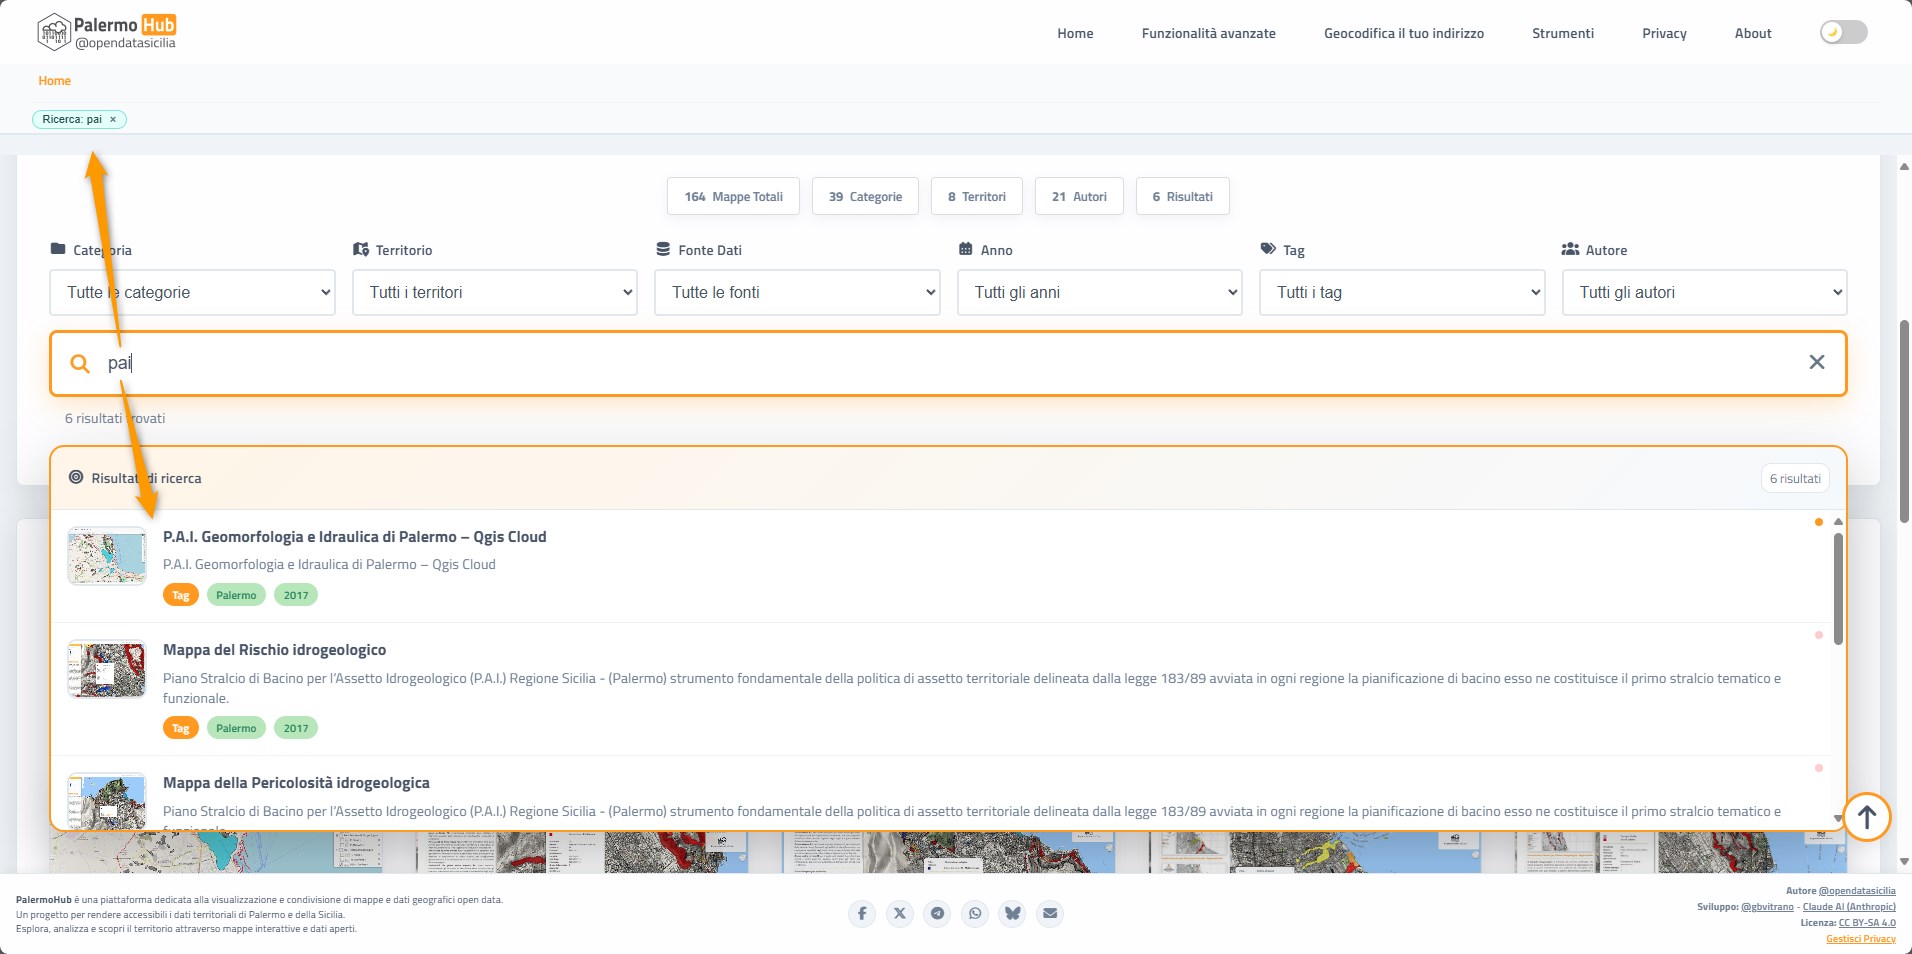
Task: Share via the Telegram icon
Action: pos(937,913)
